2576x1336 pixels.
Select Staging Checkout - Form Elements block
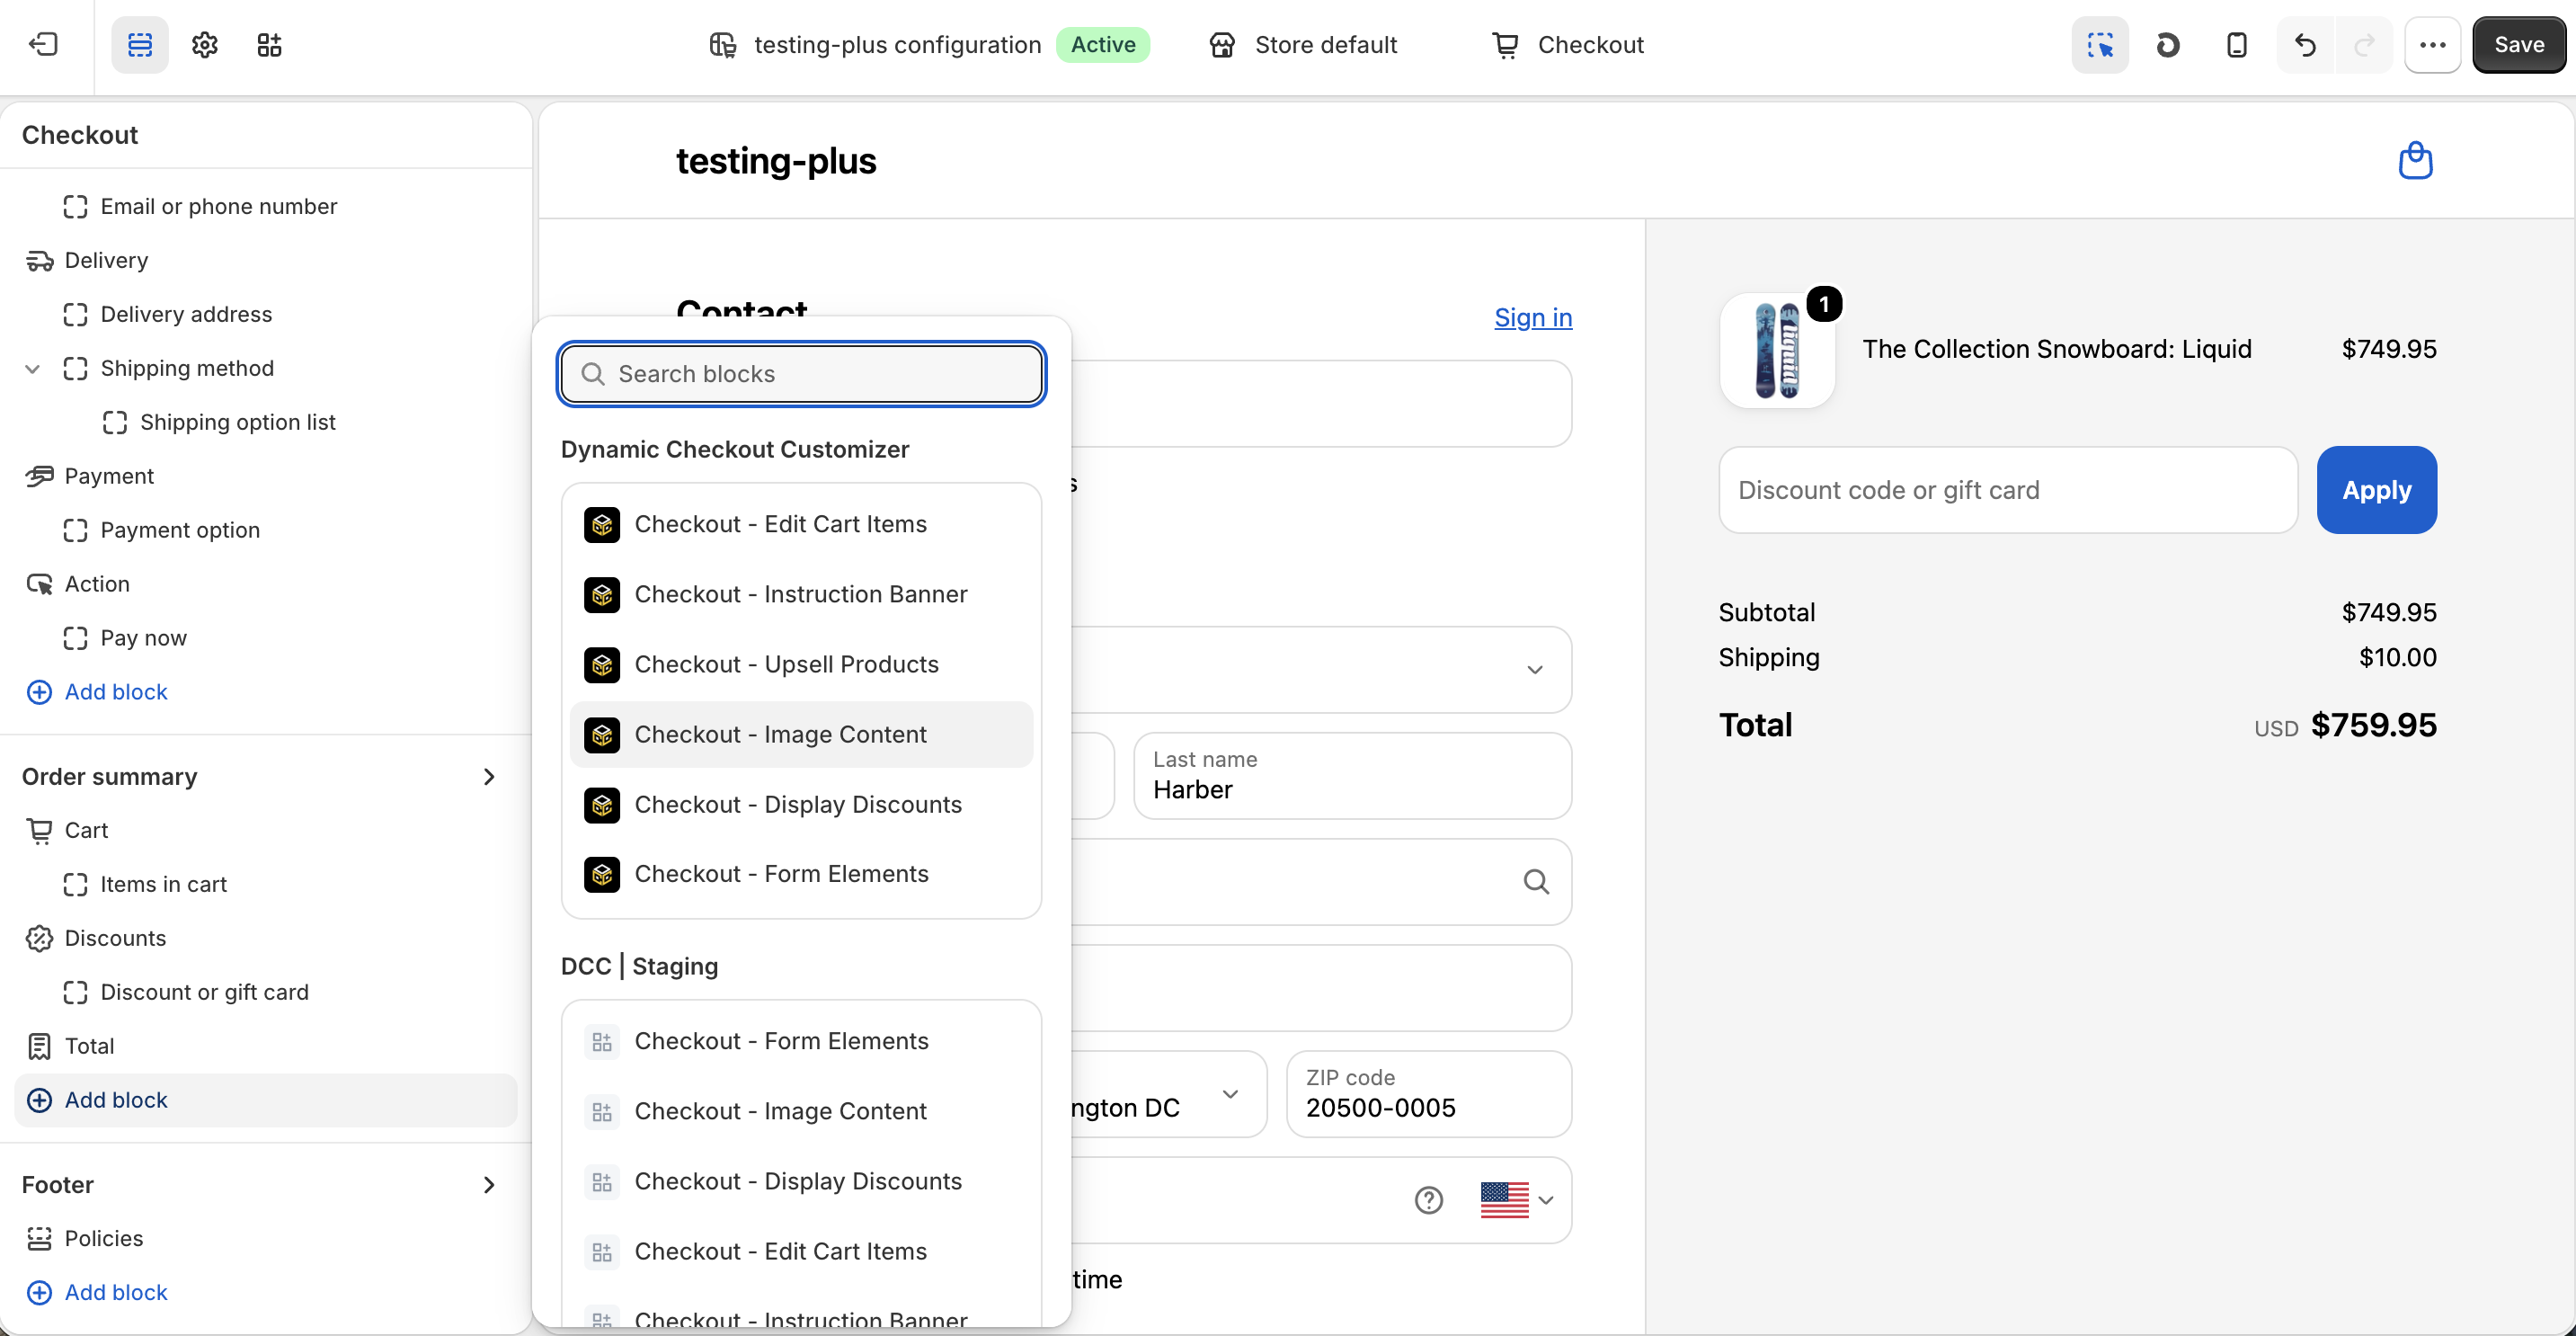(x=801, y=1041)
